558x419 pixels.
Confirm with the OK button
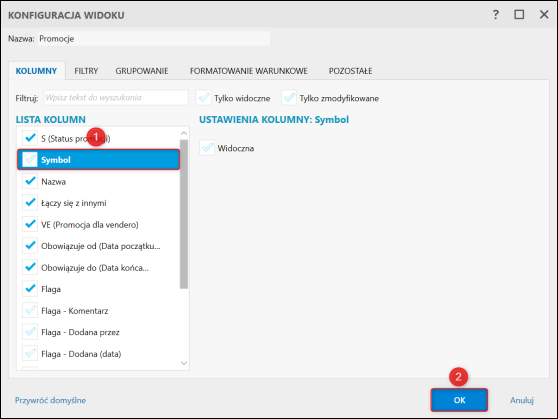(459, 400)
